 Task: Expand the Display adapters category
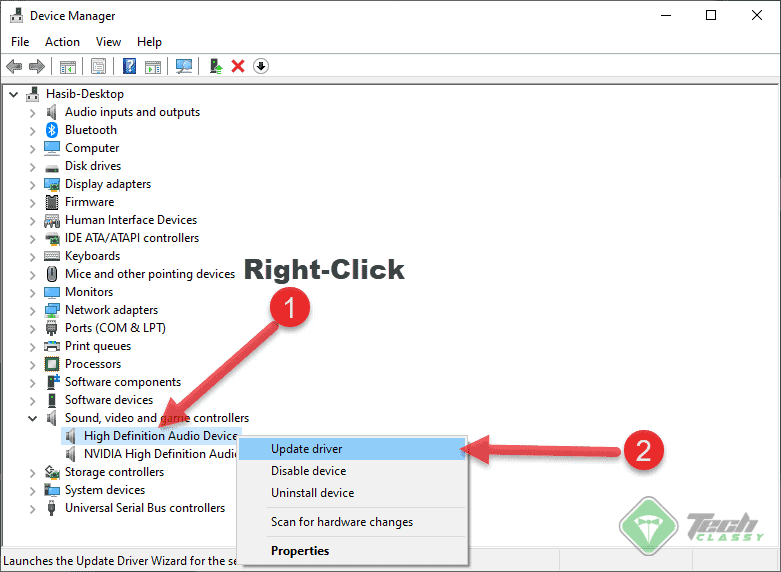click(32, 184)
